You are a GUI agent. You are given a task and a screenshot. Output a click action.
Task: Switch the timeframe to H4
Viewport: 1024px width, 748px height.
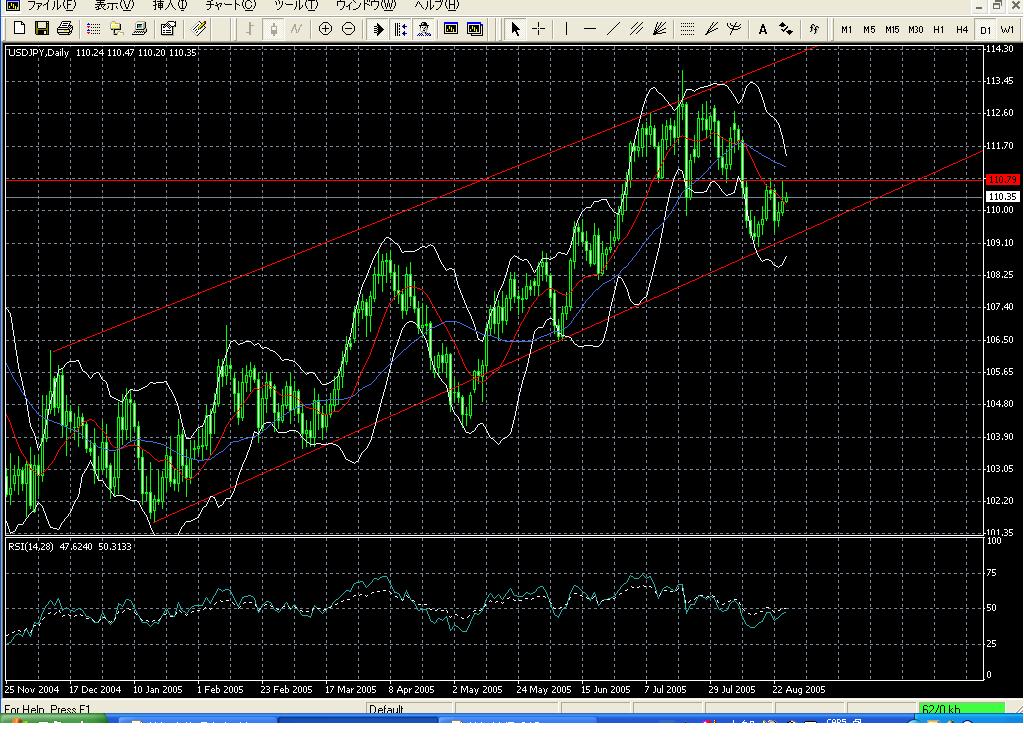point(962,30)
